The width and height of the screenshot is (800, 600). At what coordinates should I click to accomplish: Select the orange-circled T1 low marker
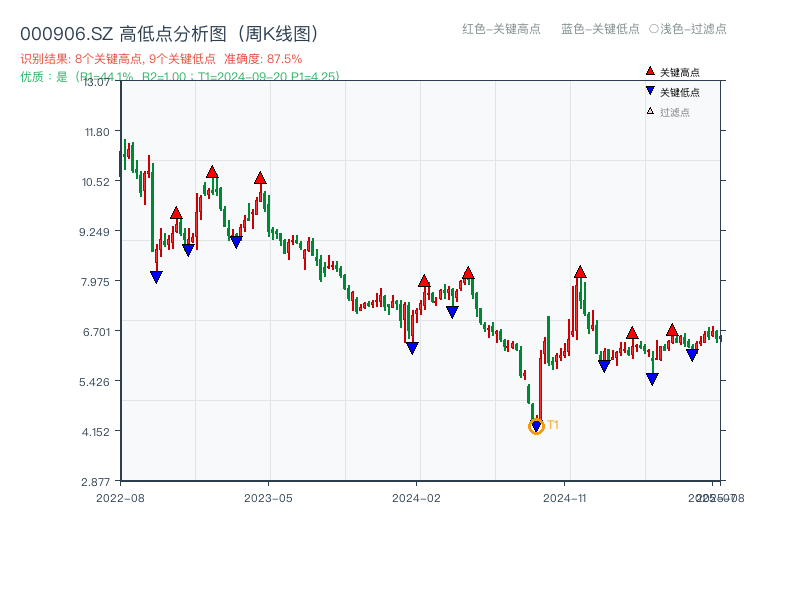(536, 427)
